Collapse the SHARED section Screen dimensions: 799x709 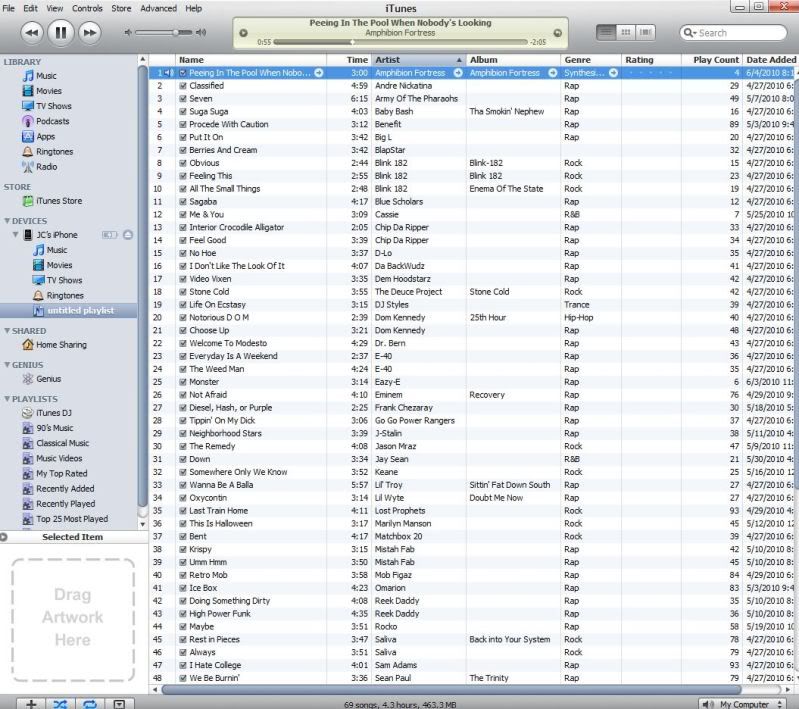pyautogui.click(x=7, y=331)
